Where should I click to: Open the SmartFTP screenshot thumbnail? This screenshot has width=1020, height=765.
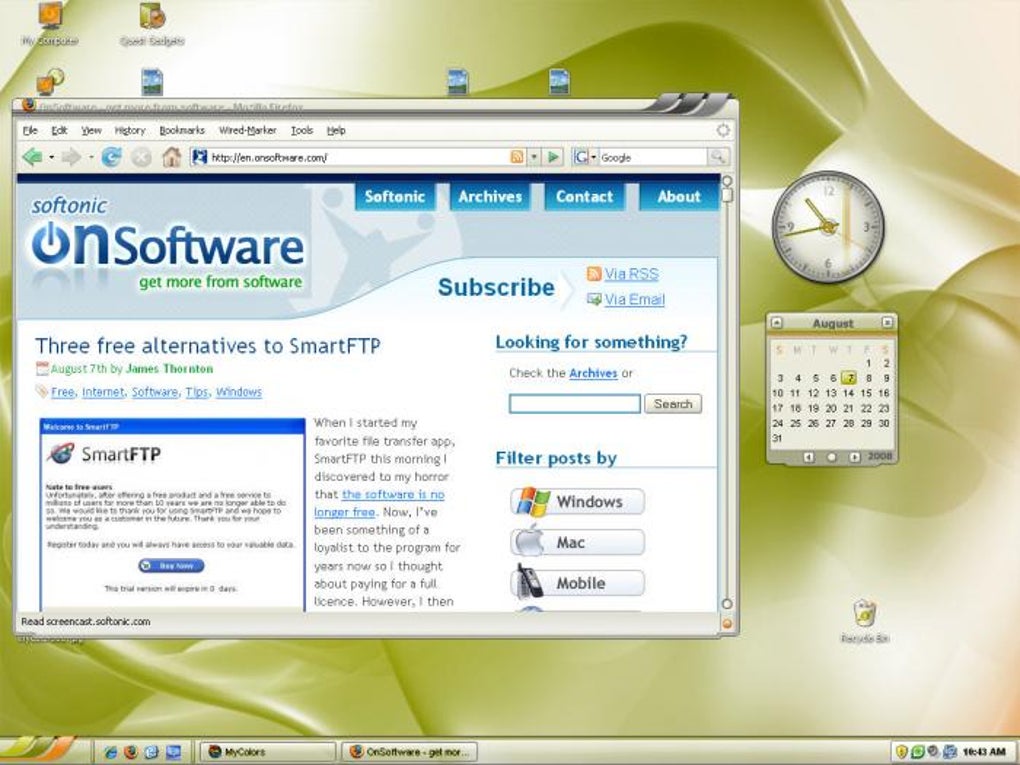tap(172, 515)
